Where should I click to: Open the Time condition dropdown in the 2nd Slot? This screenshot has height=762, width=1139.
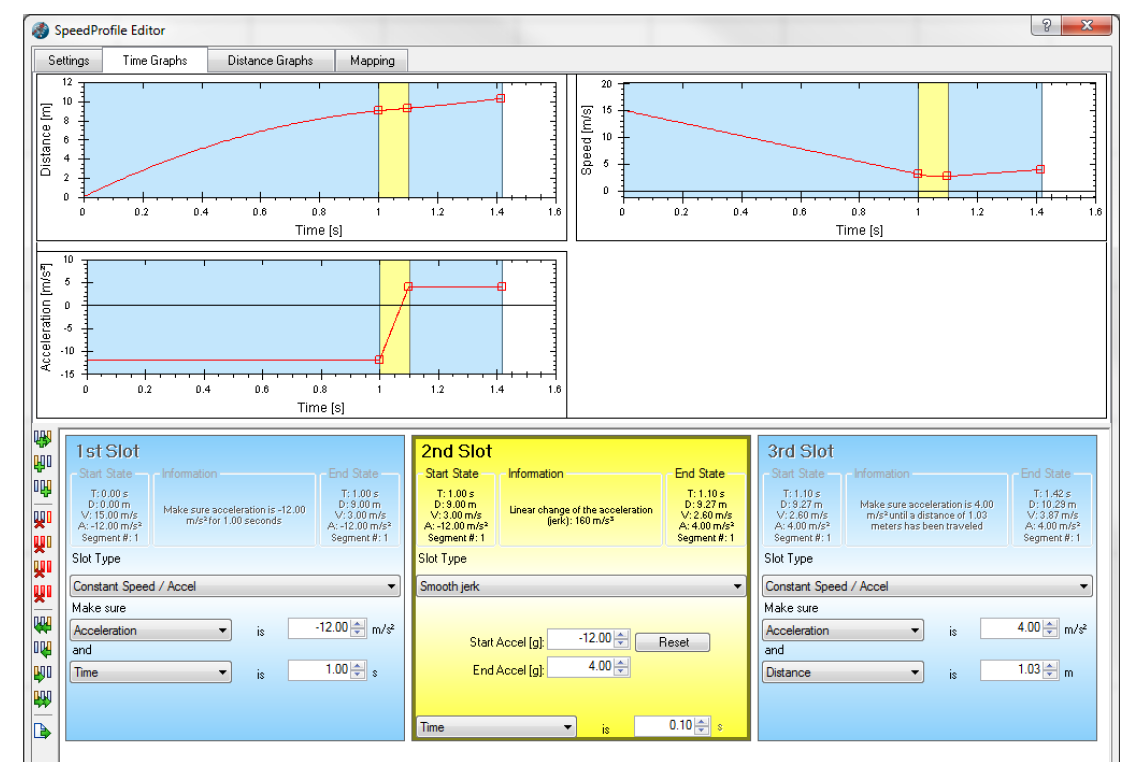[x=496, y=727]
